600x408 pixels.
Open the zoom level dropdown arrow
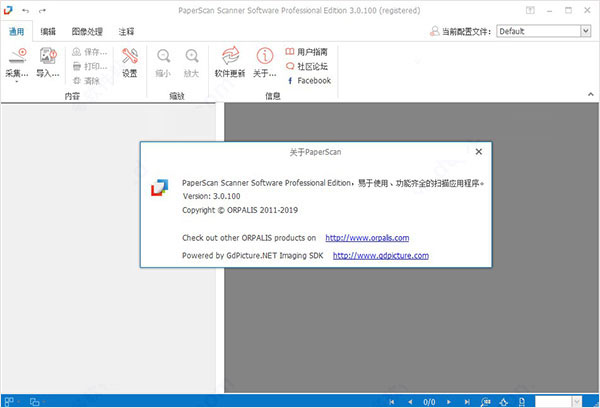577,401
